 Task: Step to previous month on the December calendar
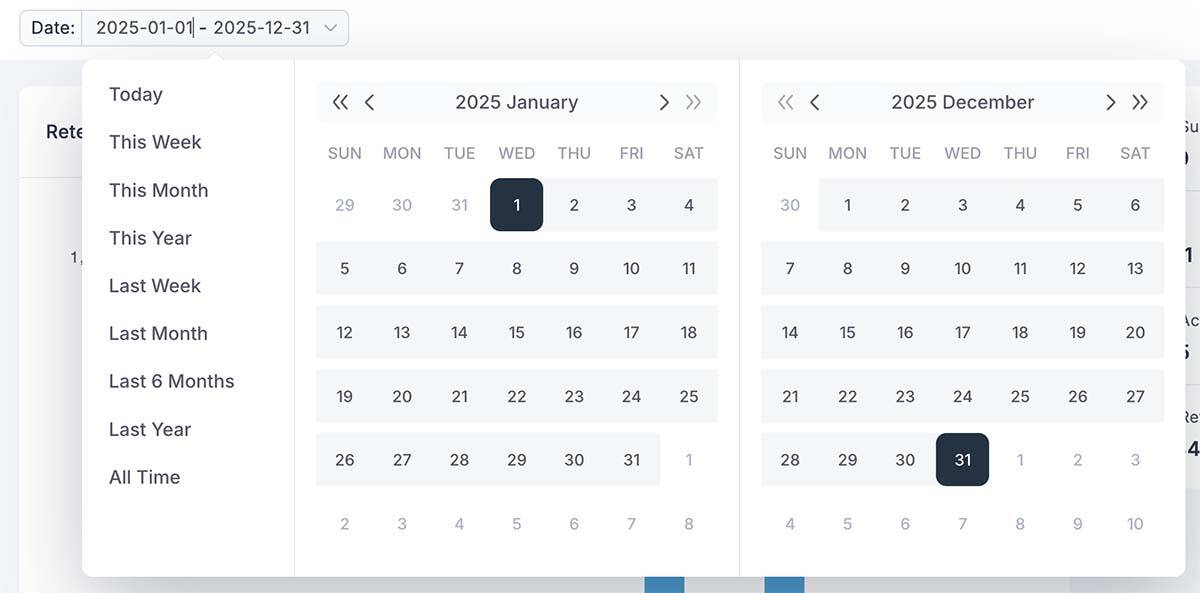[x=815, y=102]
